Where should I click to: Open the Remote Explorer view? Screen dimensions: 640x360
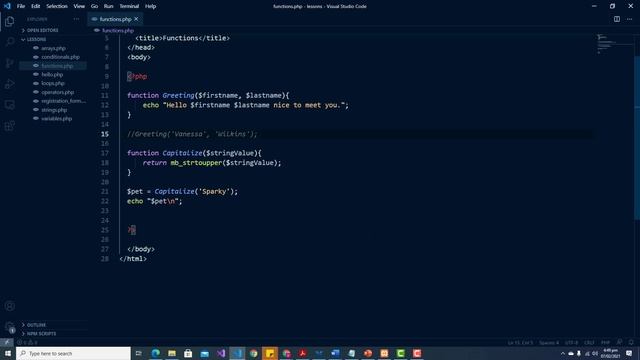[x=9, y=105]
